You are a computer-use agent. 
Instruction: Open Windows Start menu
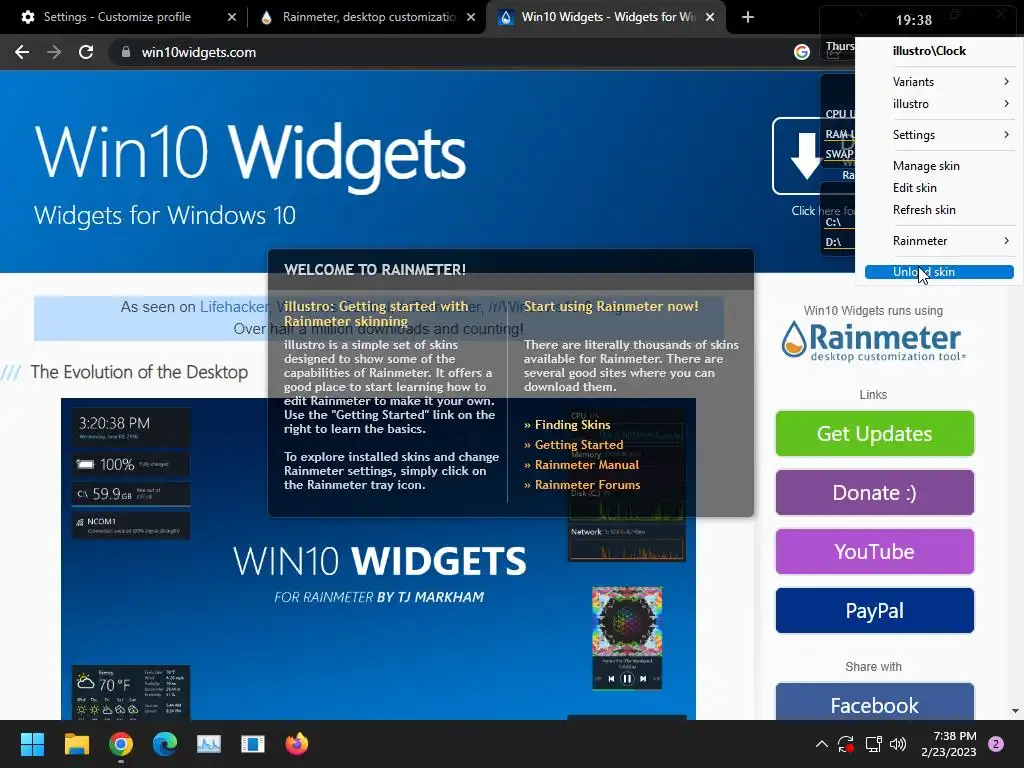pos(32,744)
